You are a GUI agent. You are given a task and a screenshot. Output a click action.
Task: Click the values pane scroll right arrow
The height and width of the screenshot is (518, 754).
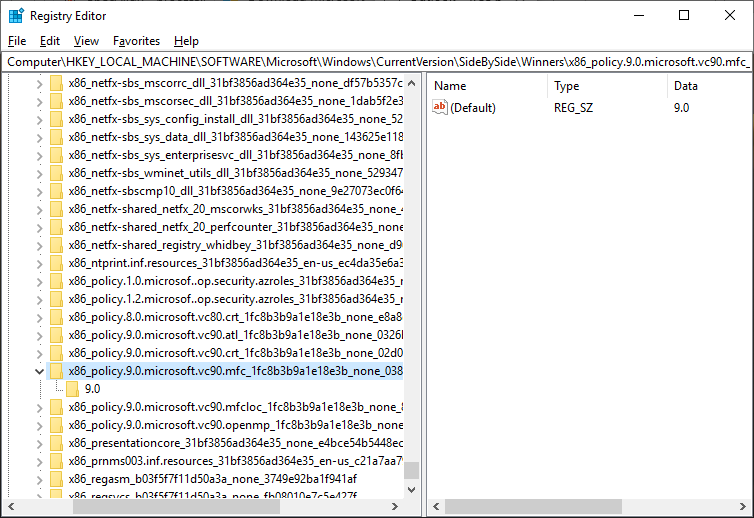click(x=743, y=506)
